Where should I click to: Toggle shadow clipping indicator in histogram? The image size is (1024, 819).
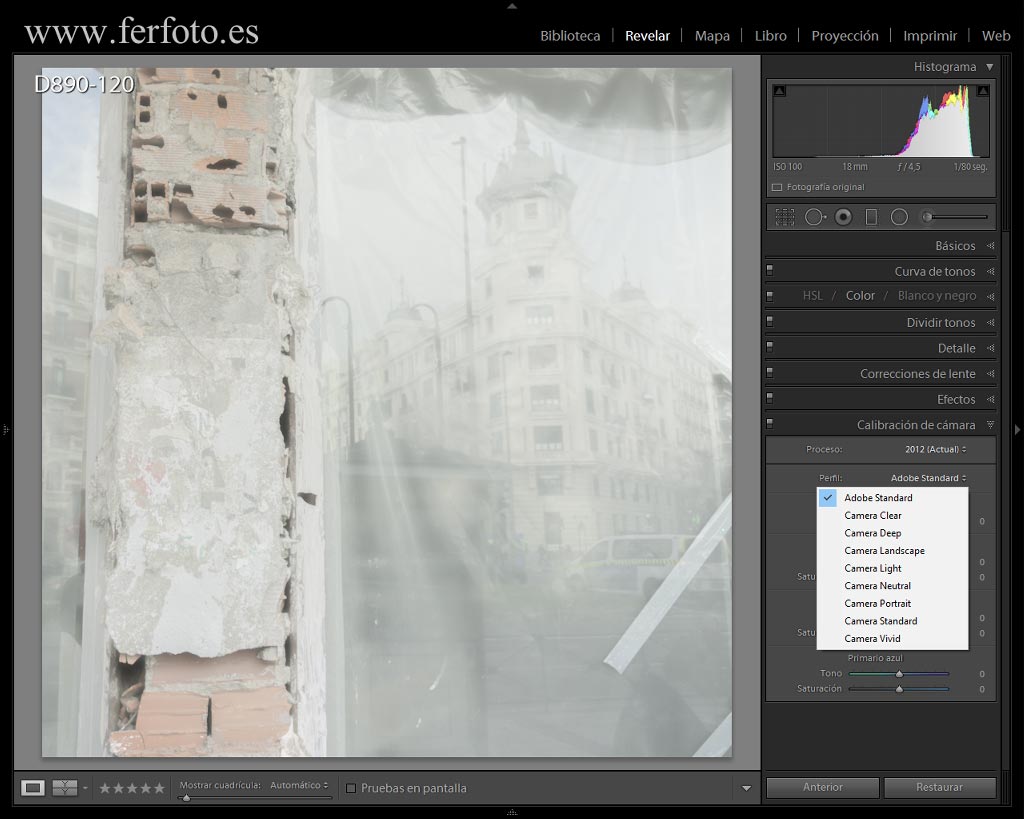pyautogui.click(x=779, y=91)
